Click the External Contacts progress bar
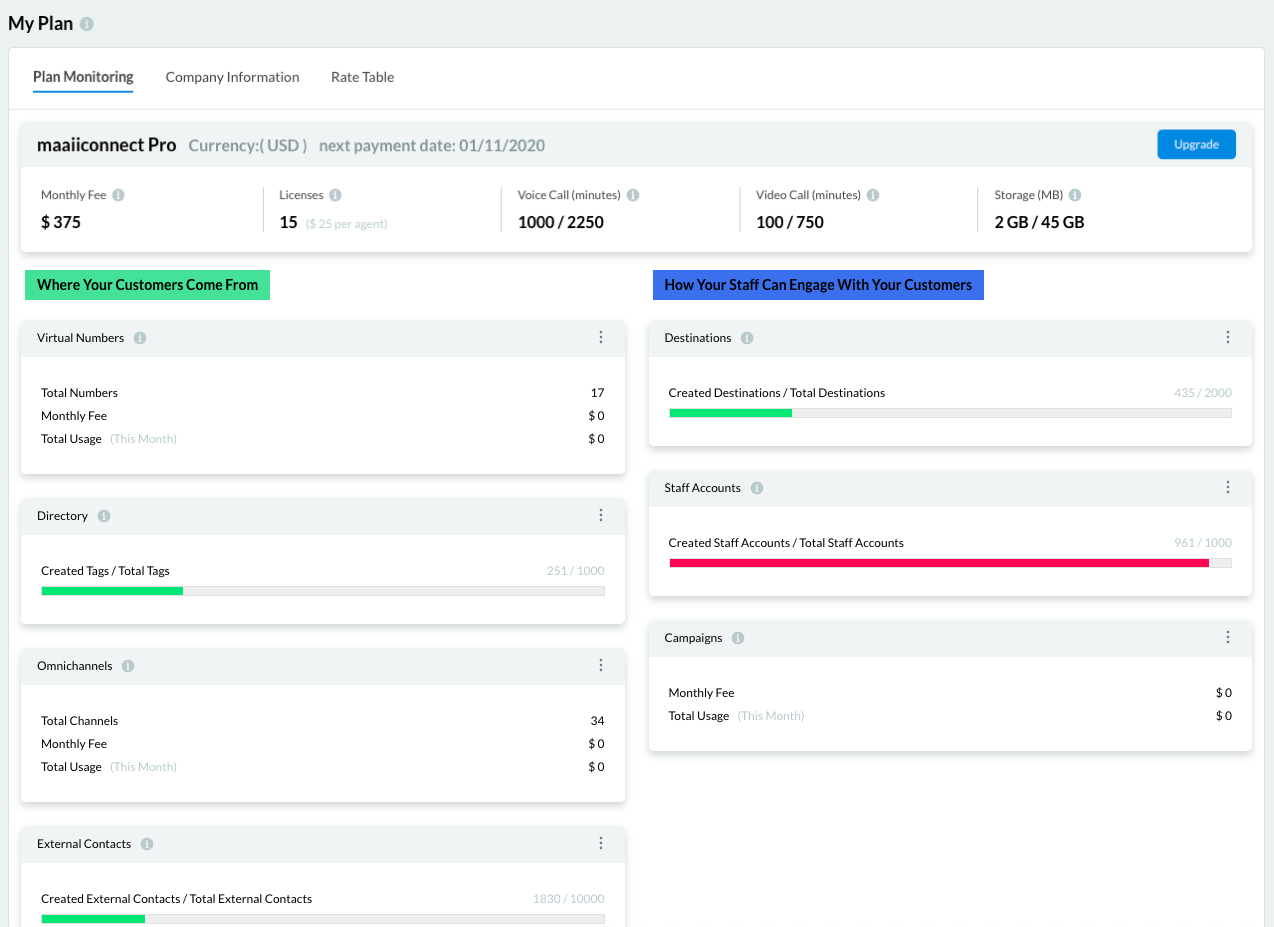 pos(323,919)
